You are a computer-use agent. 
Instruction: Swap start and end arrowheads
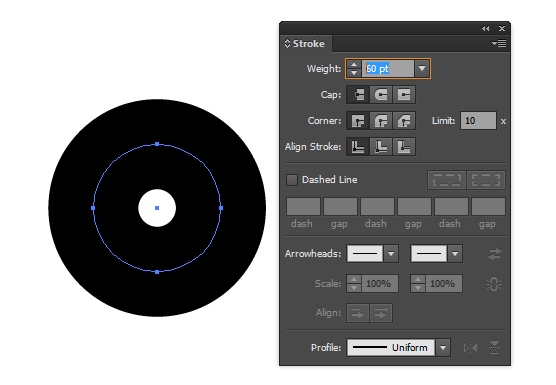coord(495,254)
